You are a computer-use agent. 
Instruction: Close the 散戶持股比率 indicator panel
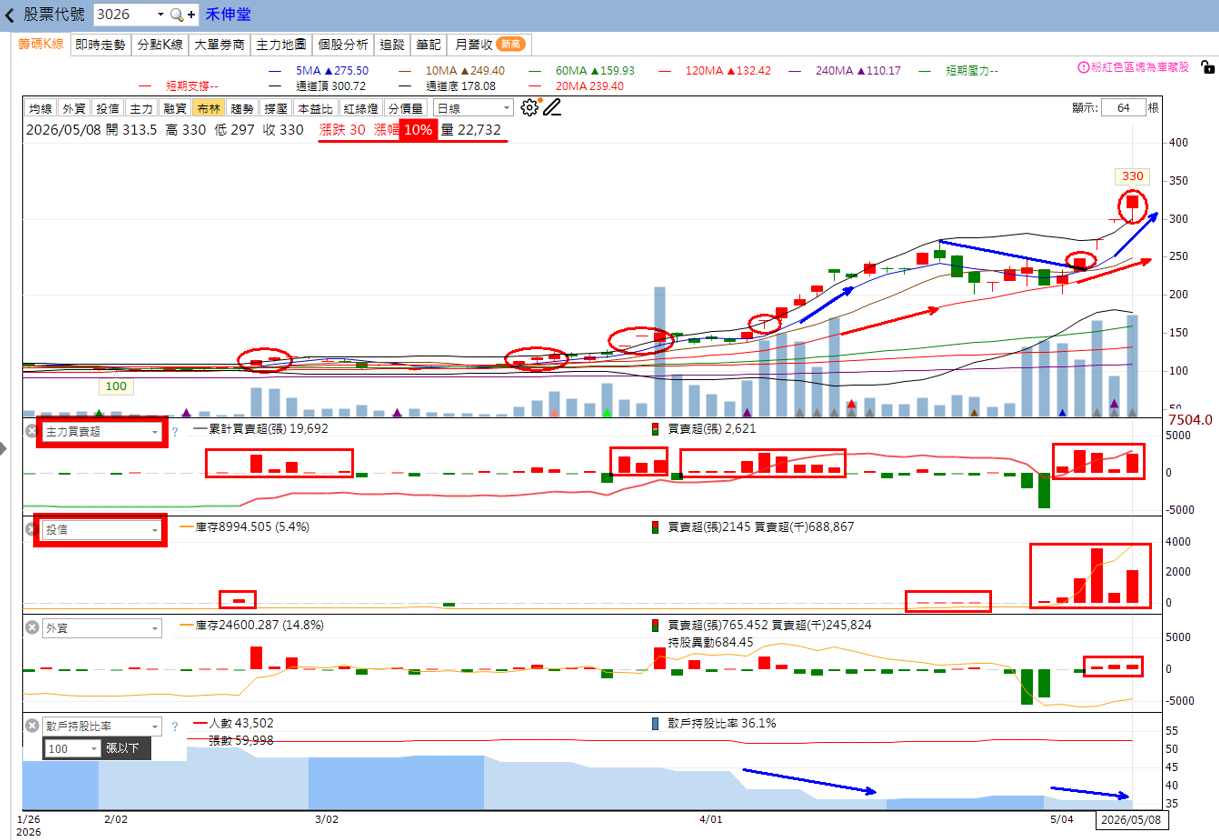32,727
